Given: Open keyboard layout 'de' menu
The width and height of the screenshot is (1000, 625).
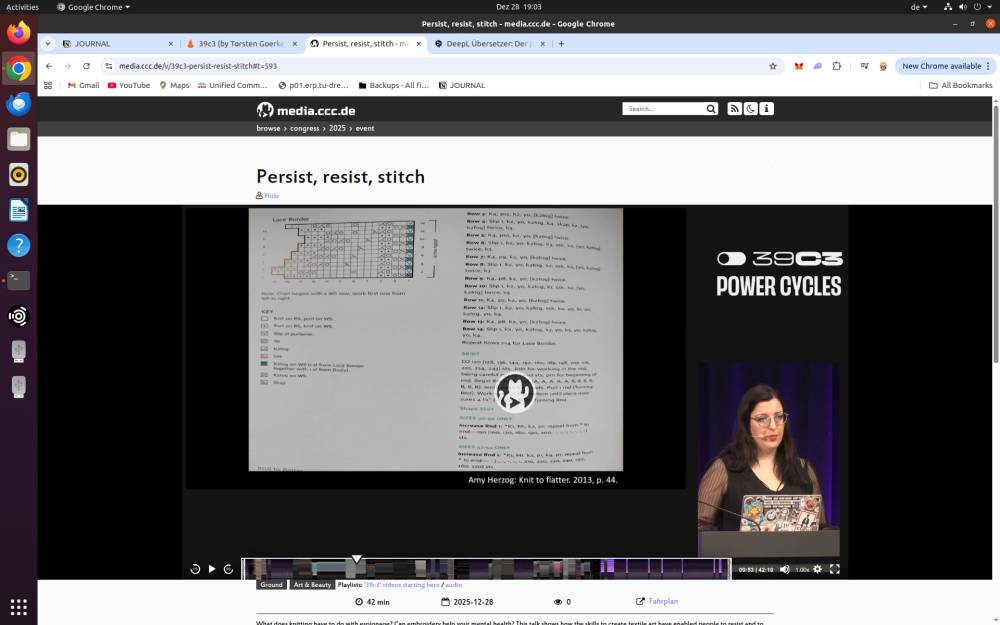Looking at the screenshot, I should pyautogui.click(x=918, y=7).
